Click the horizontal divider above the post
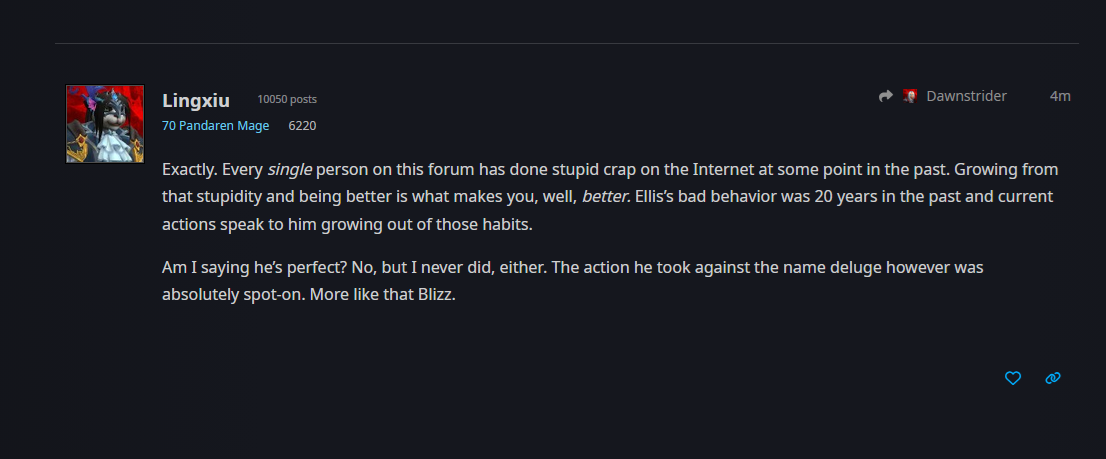 566,44
